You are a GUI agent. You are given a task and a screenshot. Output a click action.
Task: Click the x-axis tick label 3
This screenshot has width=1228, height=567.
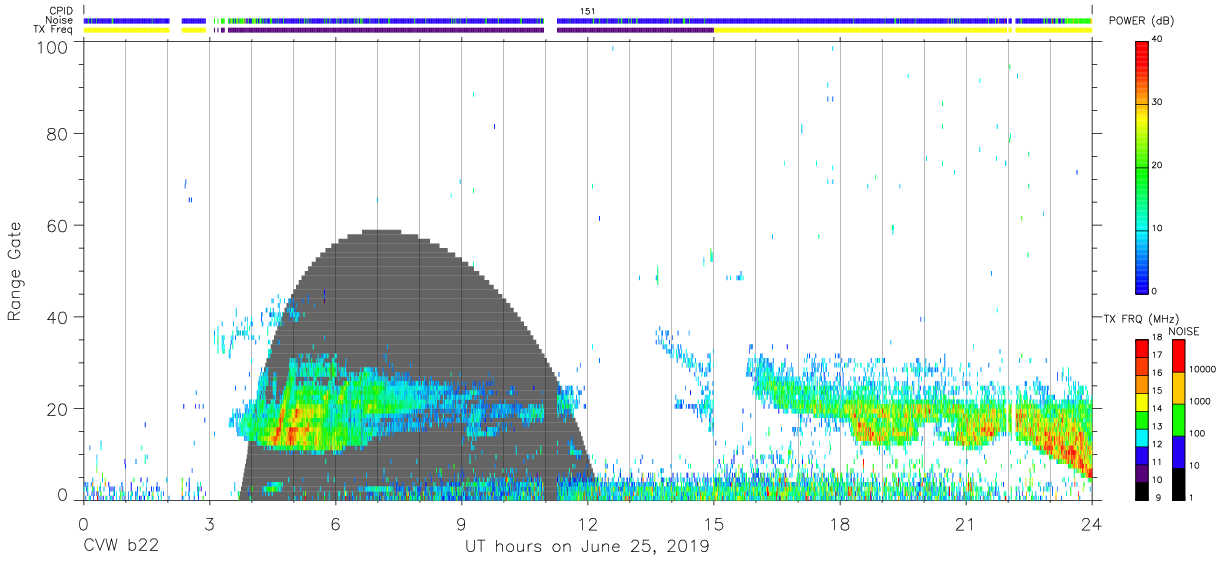(x=209, y=524)
